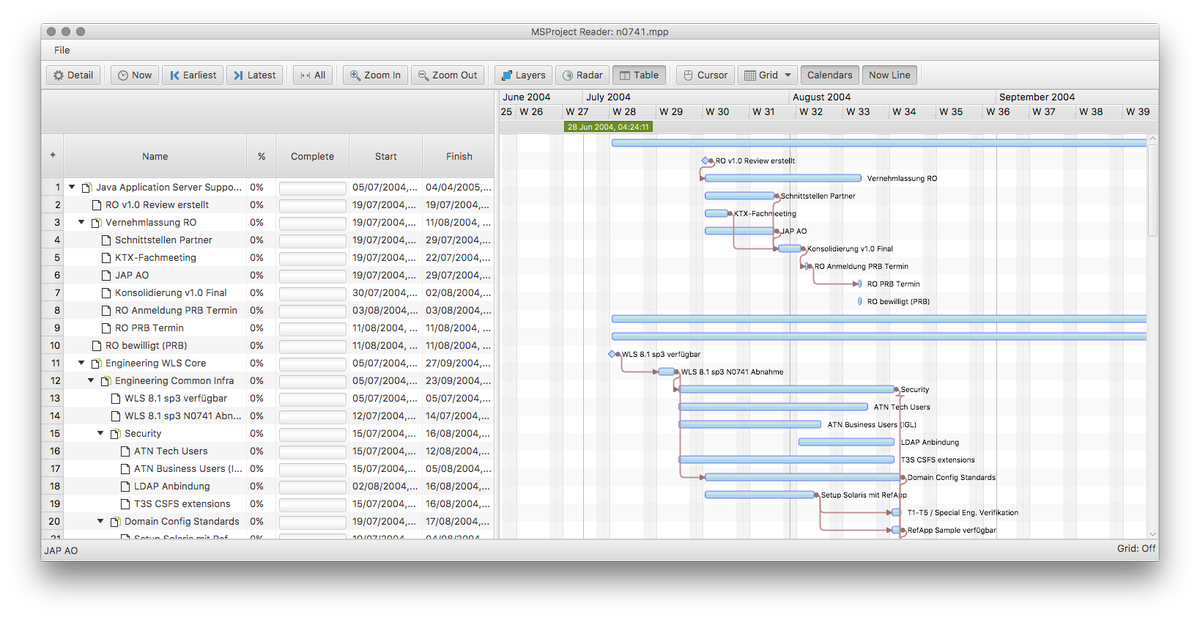Screen dimensions: 1200x620
Task: Open the Detail gear button
Action: tap(73, 75)
